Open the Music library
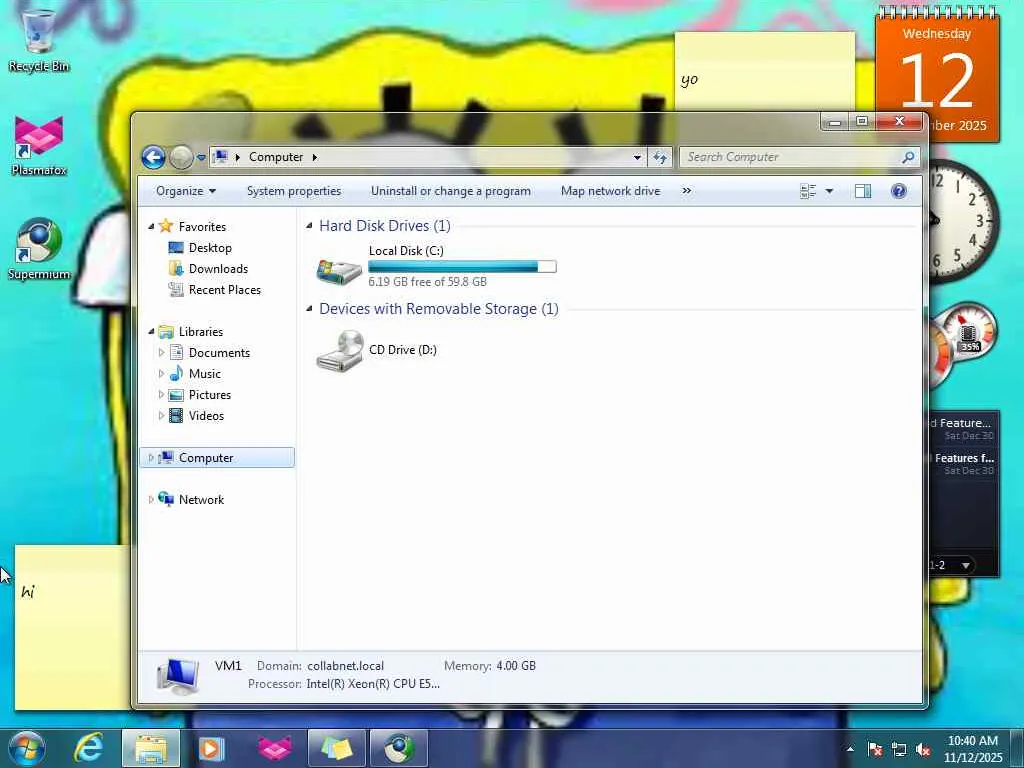1024x768 pixels. 204,374
